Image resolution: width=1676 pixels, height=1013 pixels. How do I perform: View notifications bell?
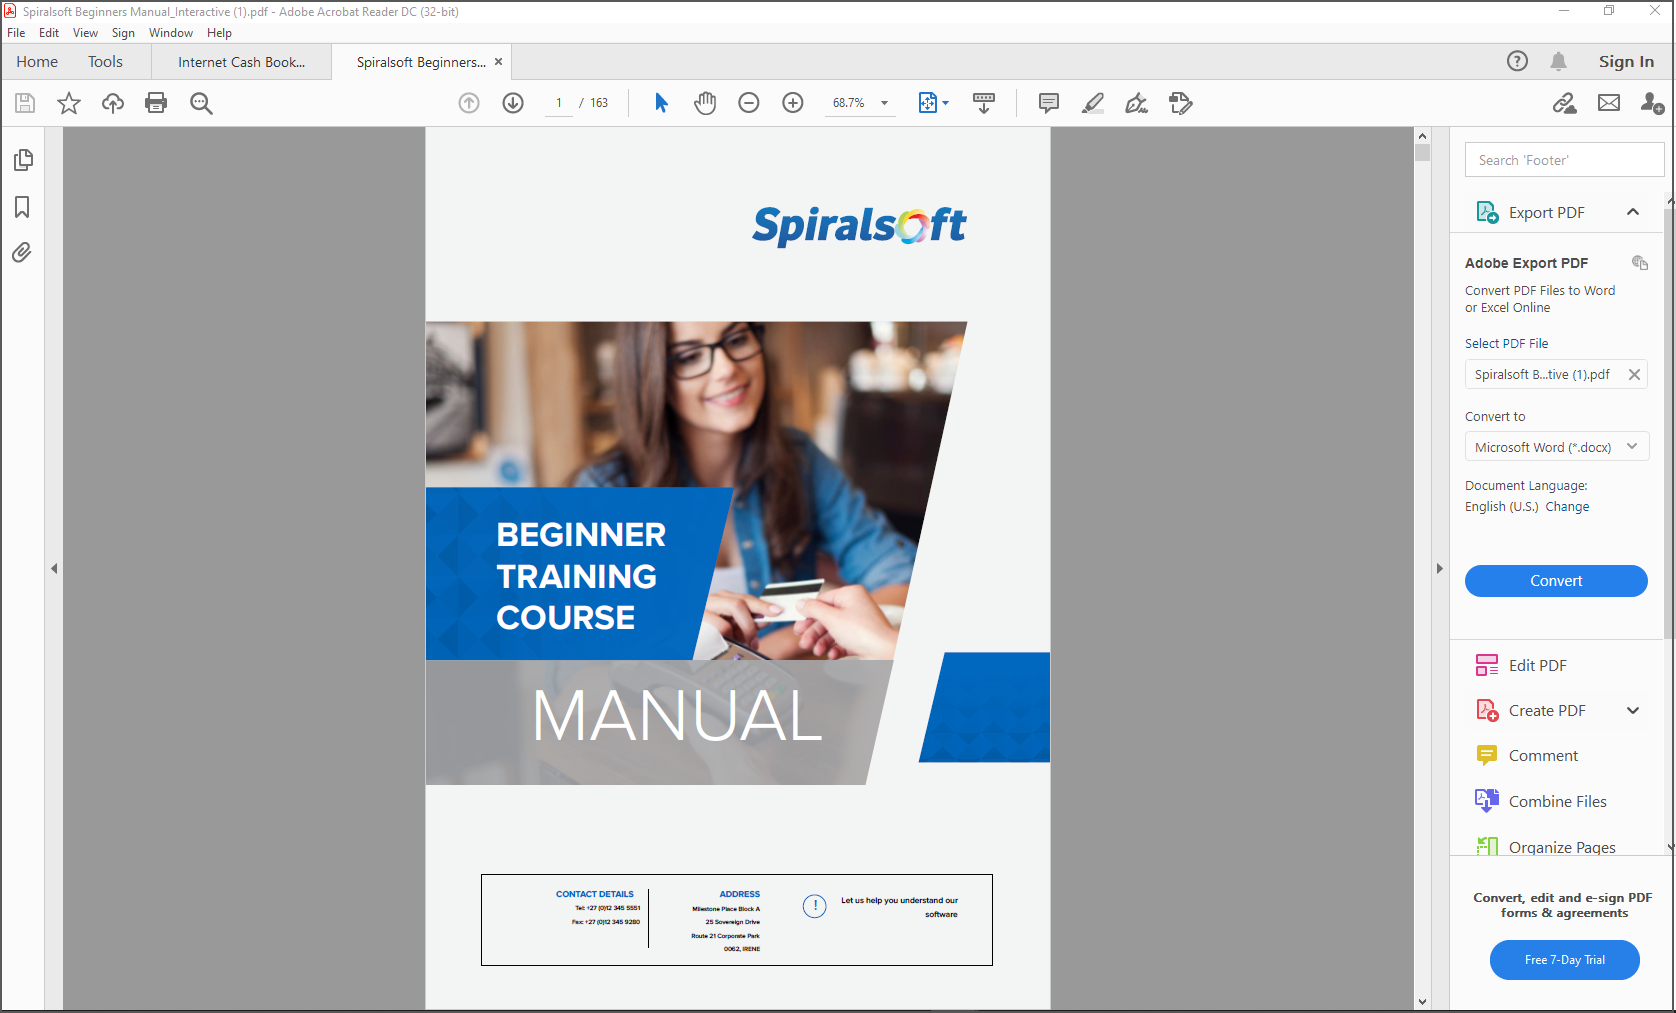click(1558, 61)
